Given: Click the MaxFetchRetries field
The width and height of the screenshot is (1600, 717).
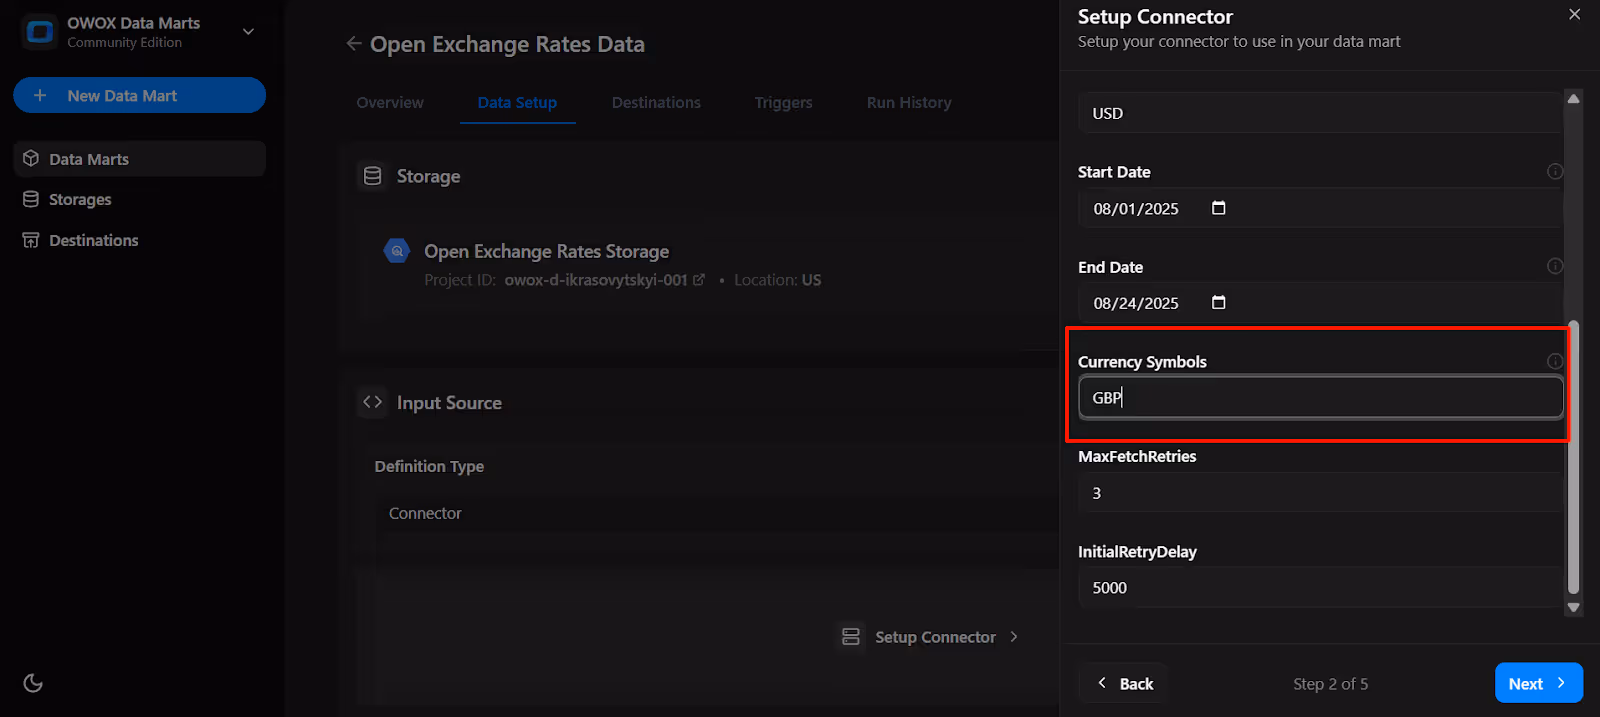Looking at the screenshot, I should (x=1320, y=493).
